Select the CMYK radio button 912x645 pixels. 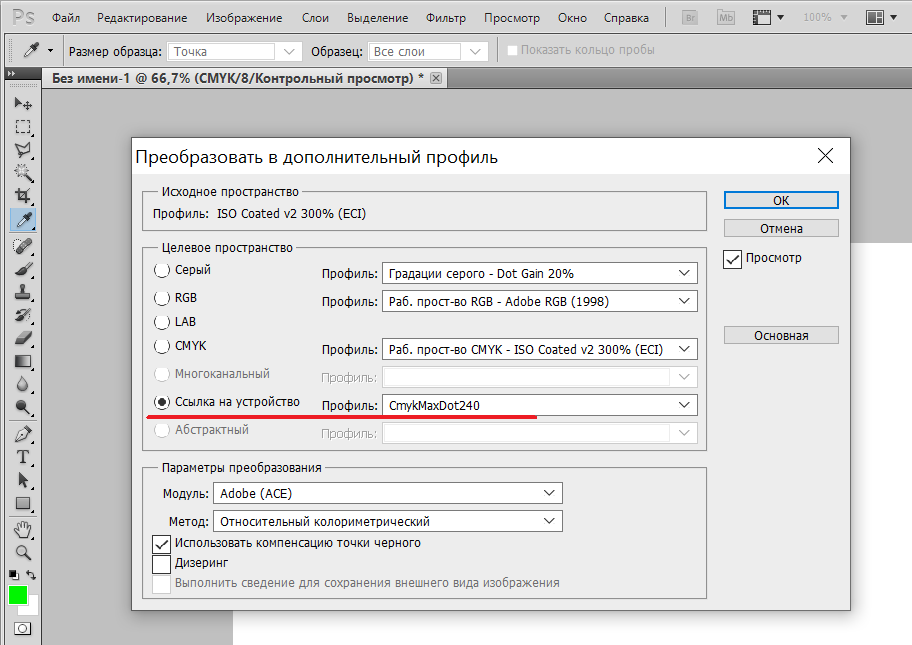[162, 347]
